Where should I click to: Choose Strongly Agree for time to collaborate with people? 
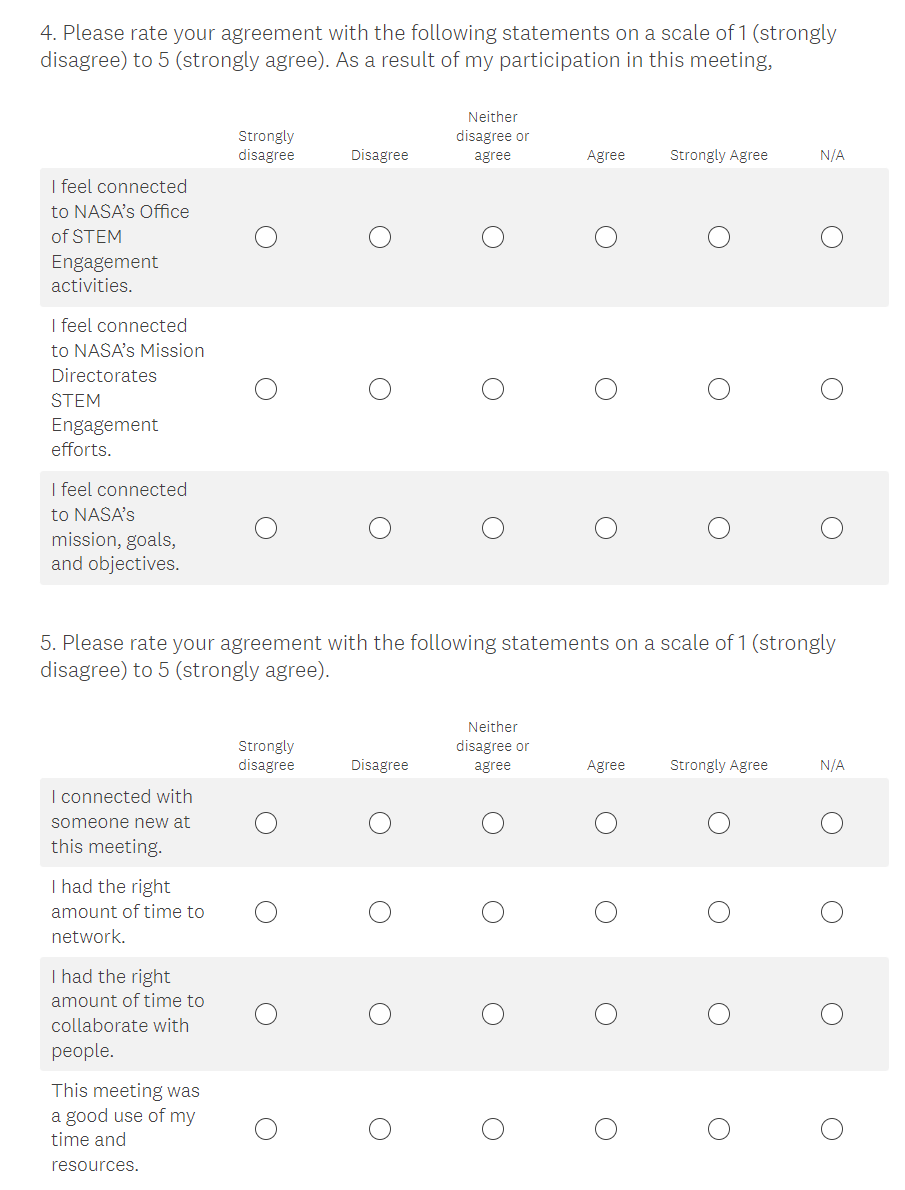718,1014
